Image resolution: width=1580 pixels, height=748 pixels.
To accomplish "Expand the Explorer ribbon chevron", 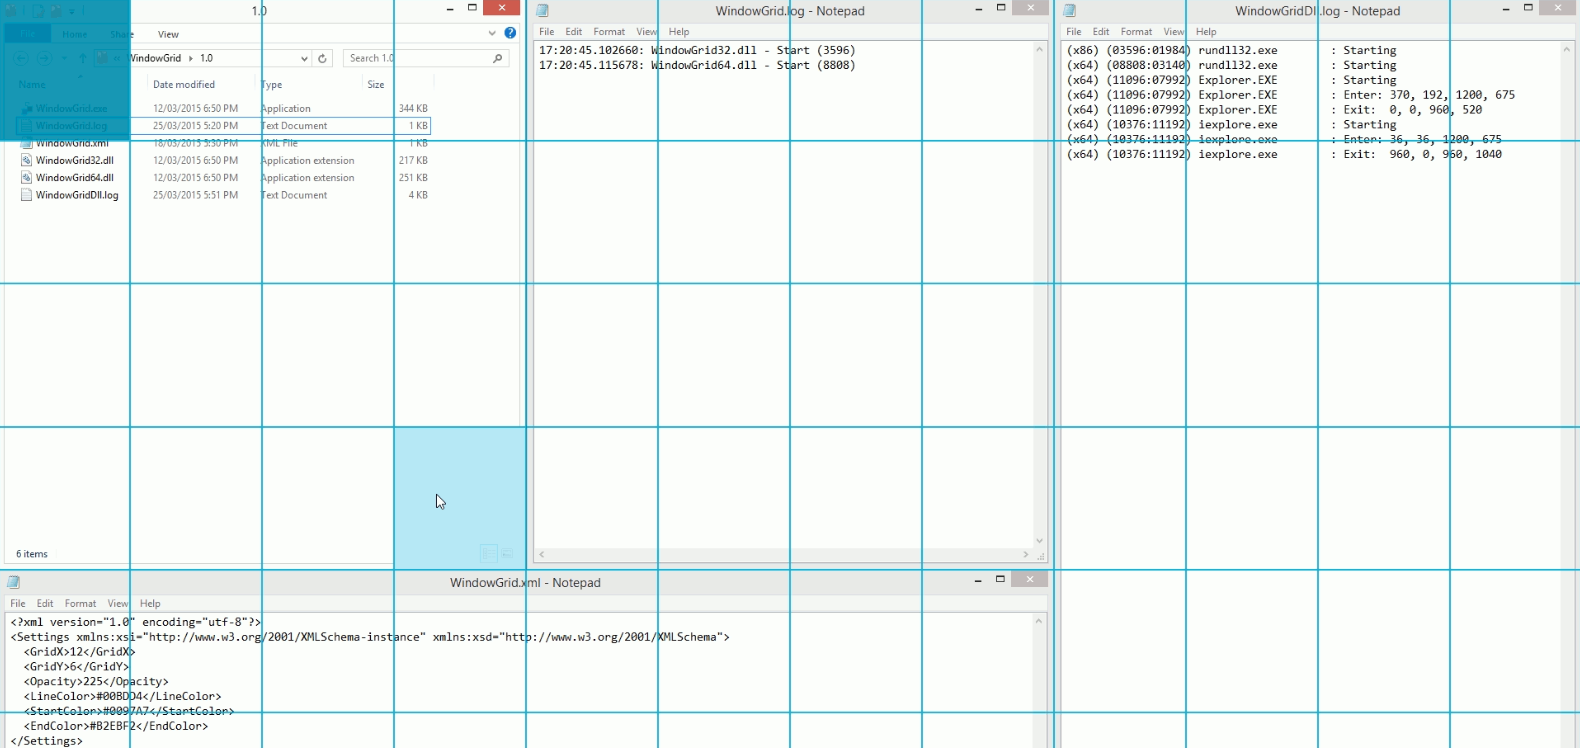I will coord(492,33).
